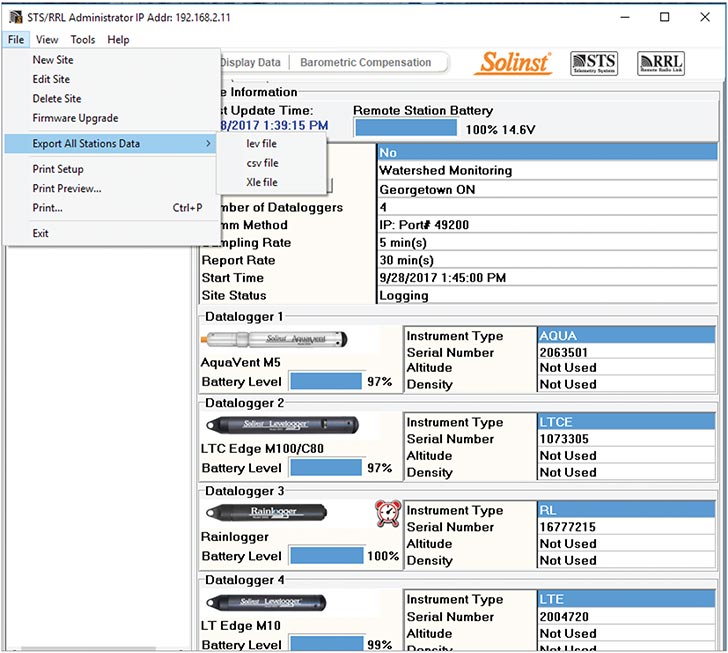Click 'Logging' site status value
Screen dimensions: 728x653
click(x=403, y=296)
